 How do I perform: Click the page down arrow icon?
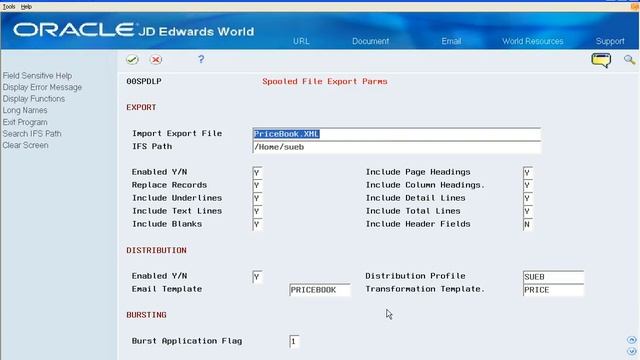631,351
